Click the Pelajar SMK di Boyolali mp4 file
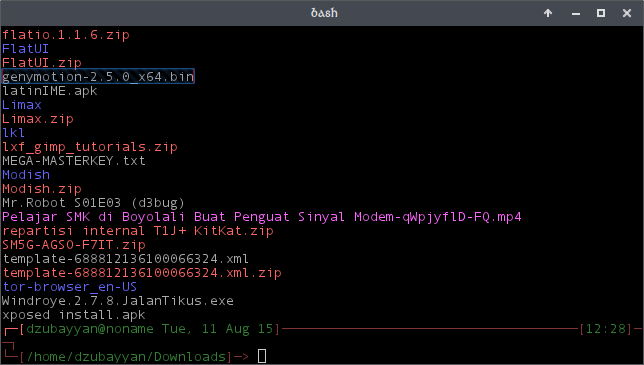This screenshot has width=644, height=365. (x=262, y=217)
